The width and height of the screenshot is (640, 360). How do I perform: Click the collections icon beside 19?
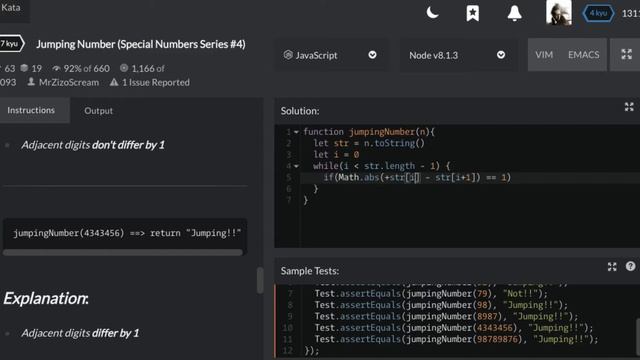point(24,68)
